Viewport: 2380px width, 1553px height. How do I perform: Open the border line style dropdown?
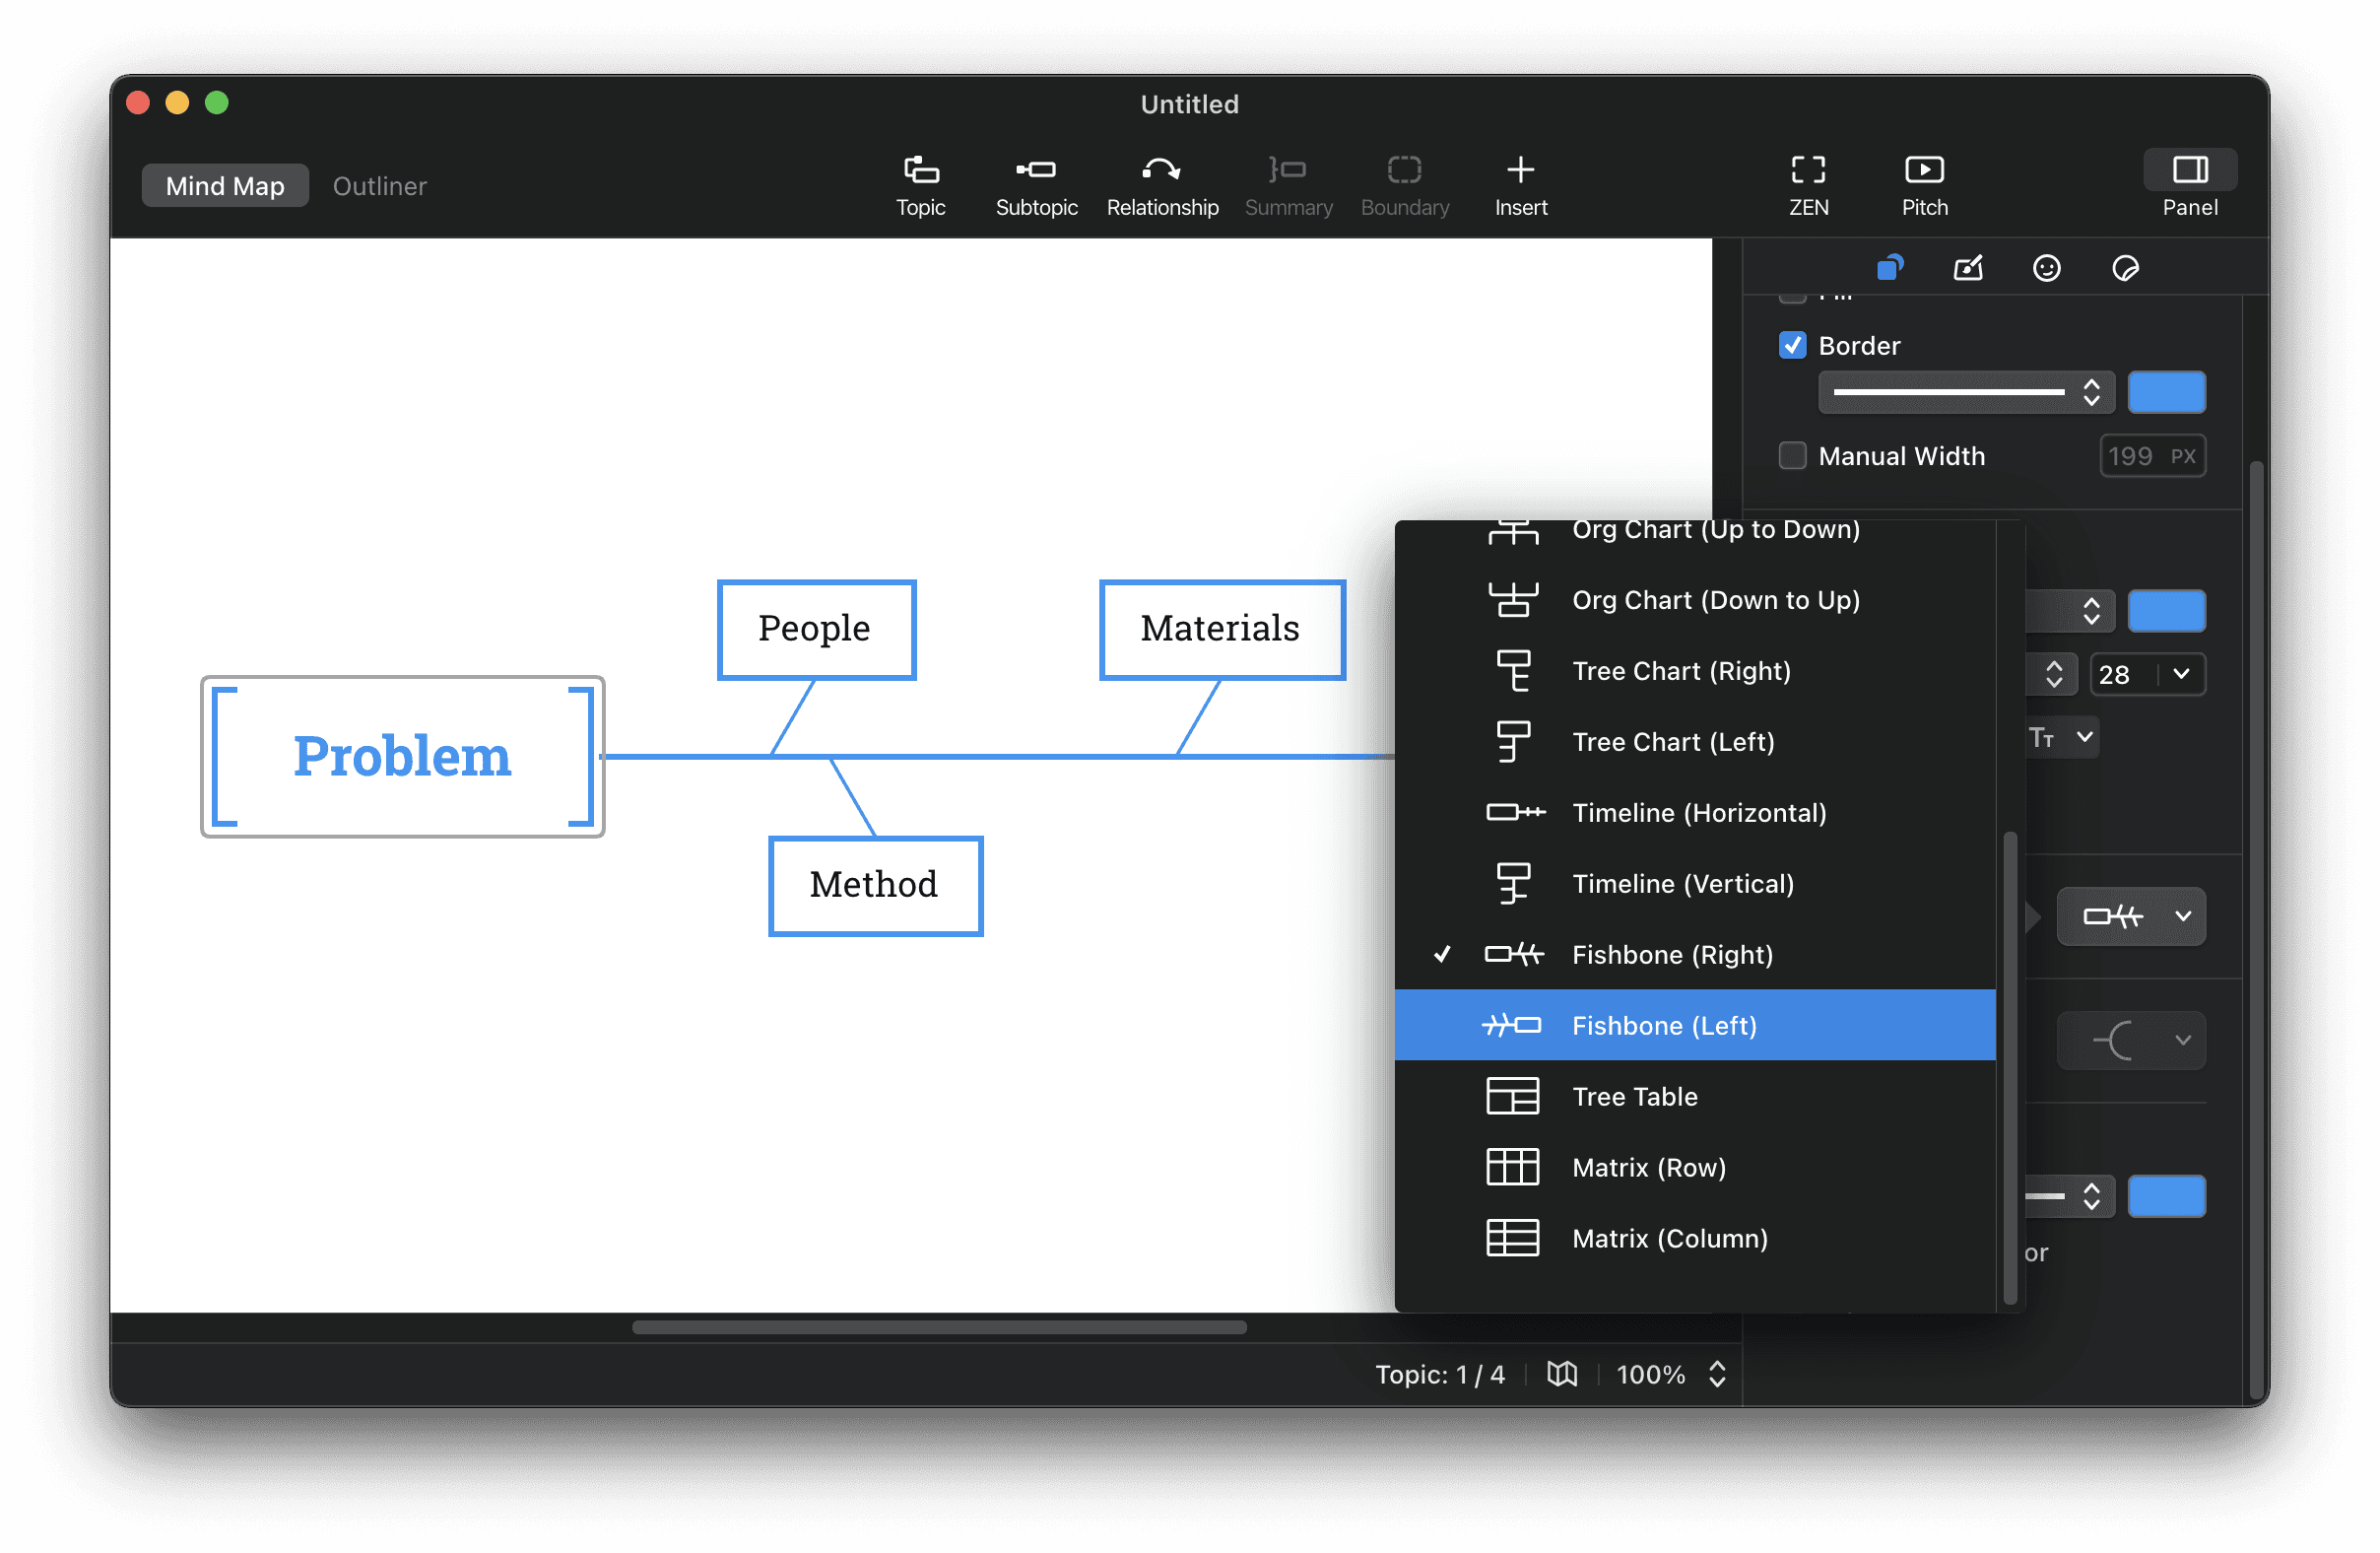[x=1965, y=392]
